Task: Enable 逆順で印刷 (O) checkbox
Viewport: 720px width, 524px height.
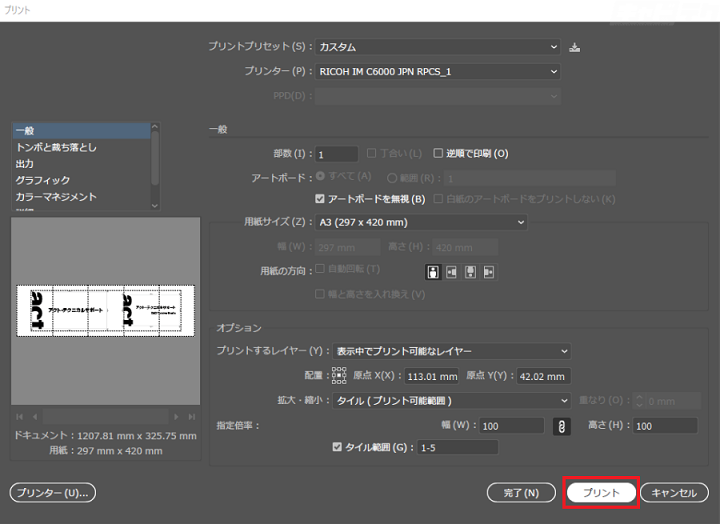Action: coord(438,153)
